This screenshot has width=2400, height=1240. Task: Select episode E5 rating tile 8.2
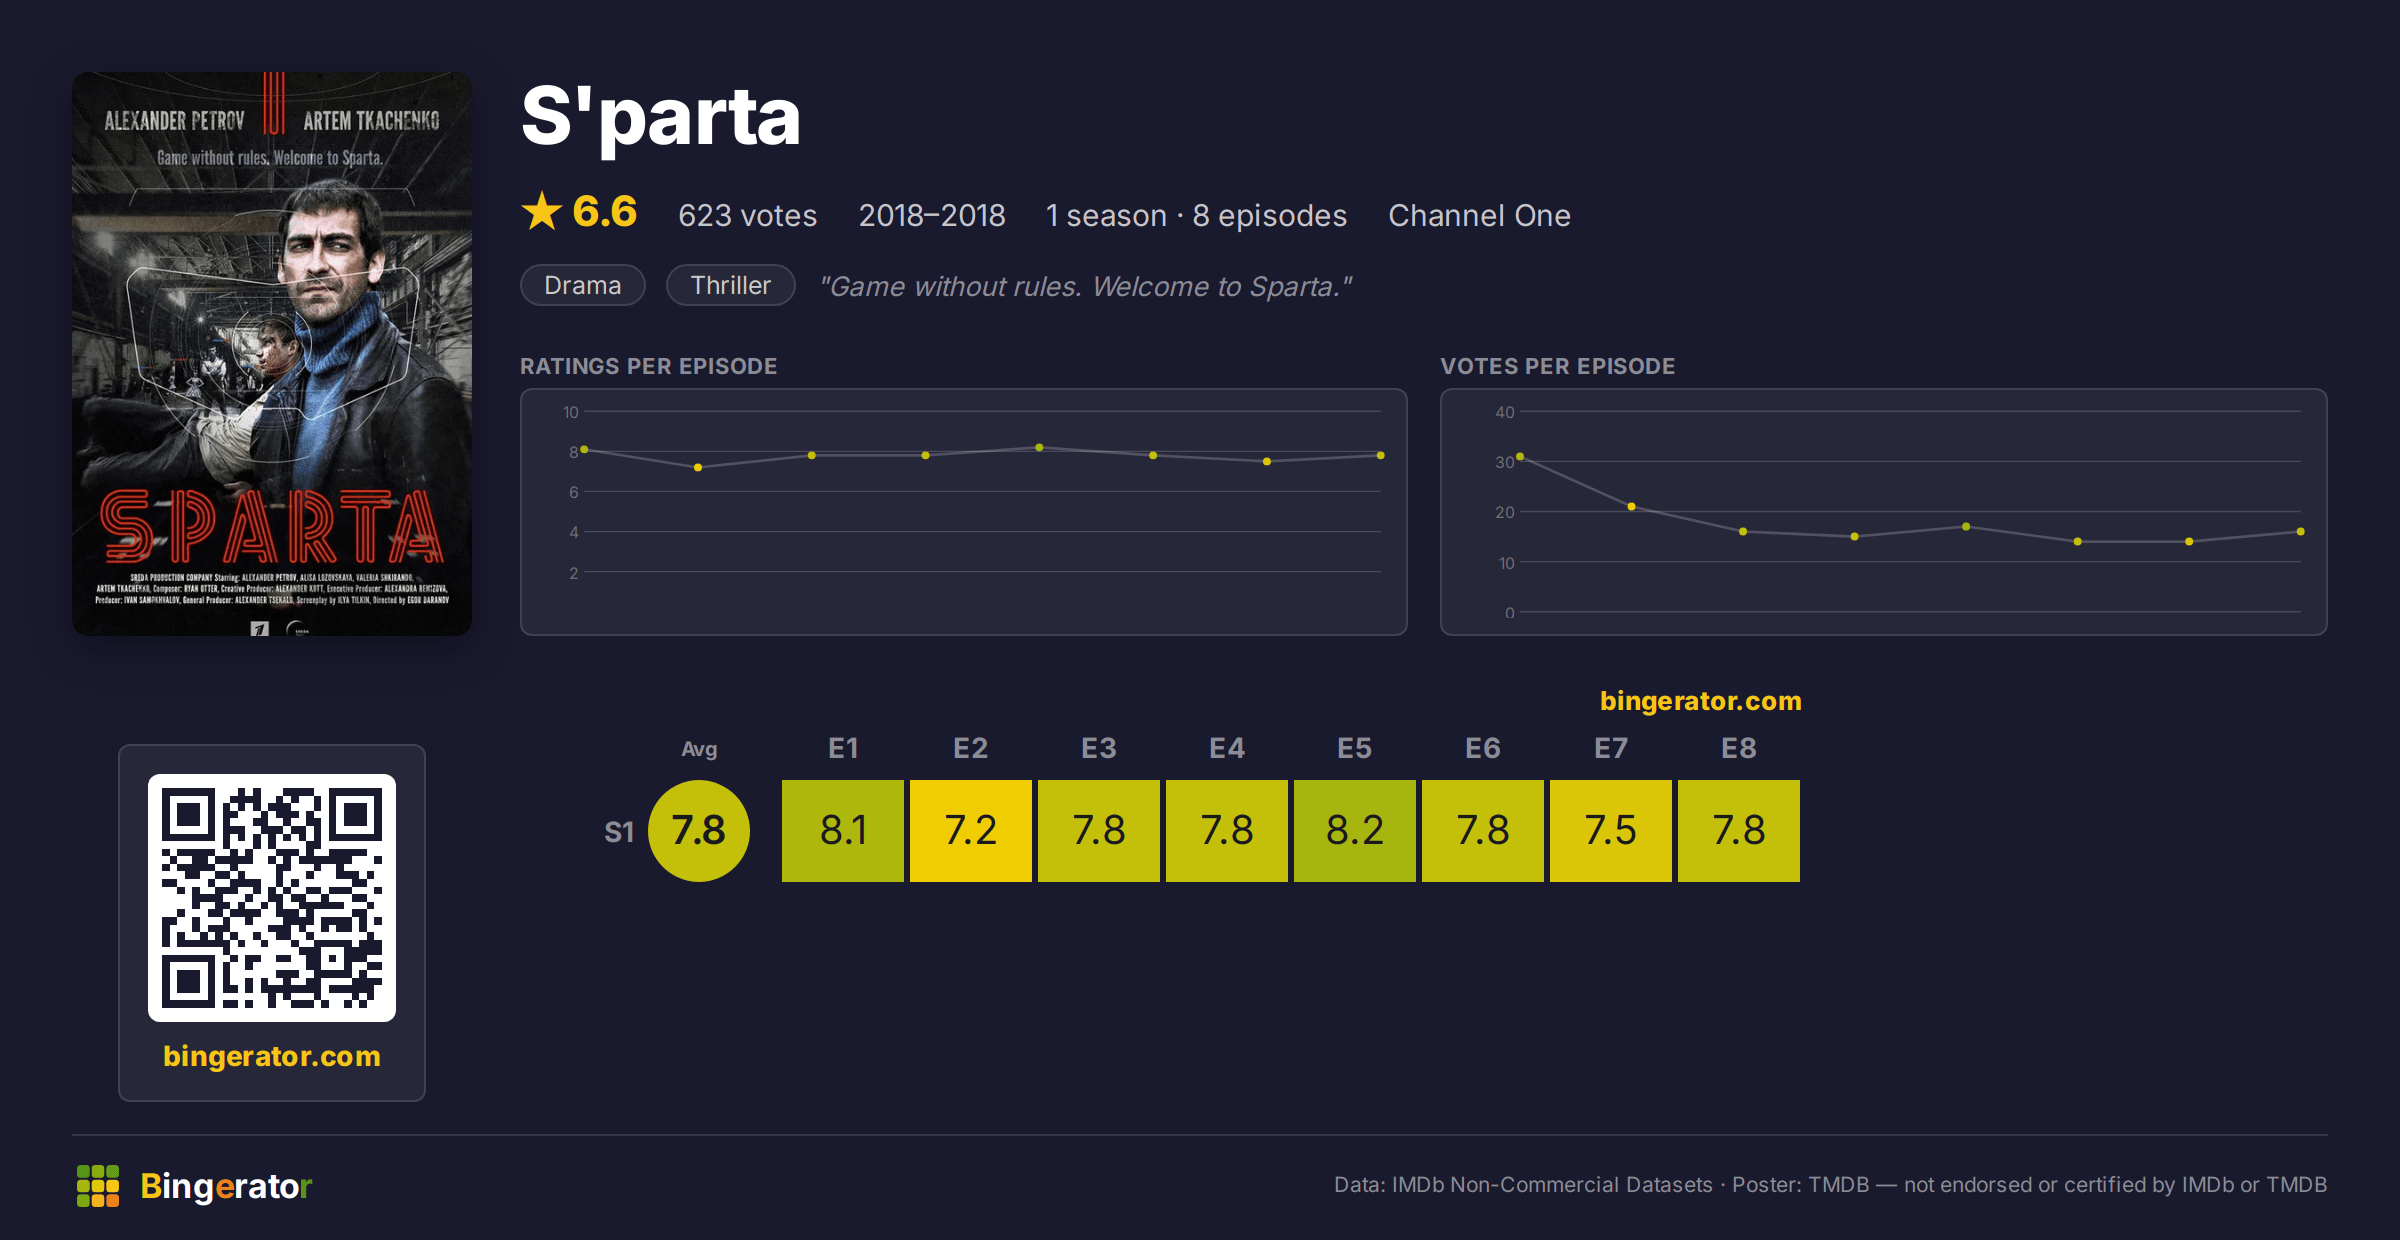1355,830
